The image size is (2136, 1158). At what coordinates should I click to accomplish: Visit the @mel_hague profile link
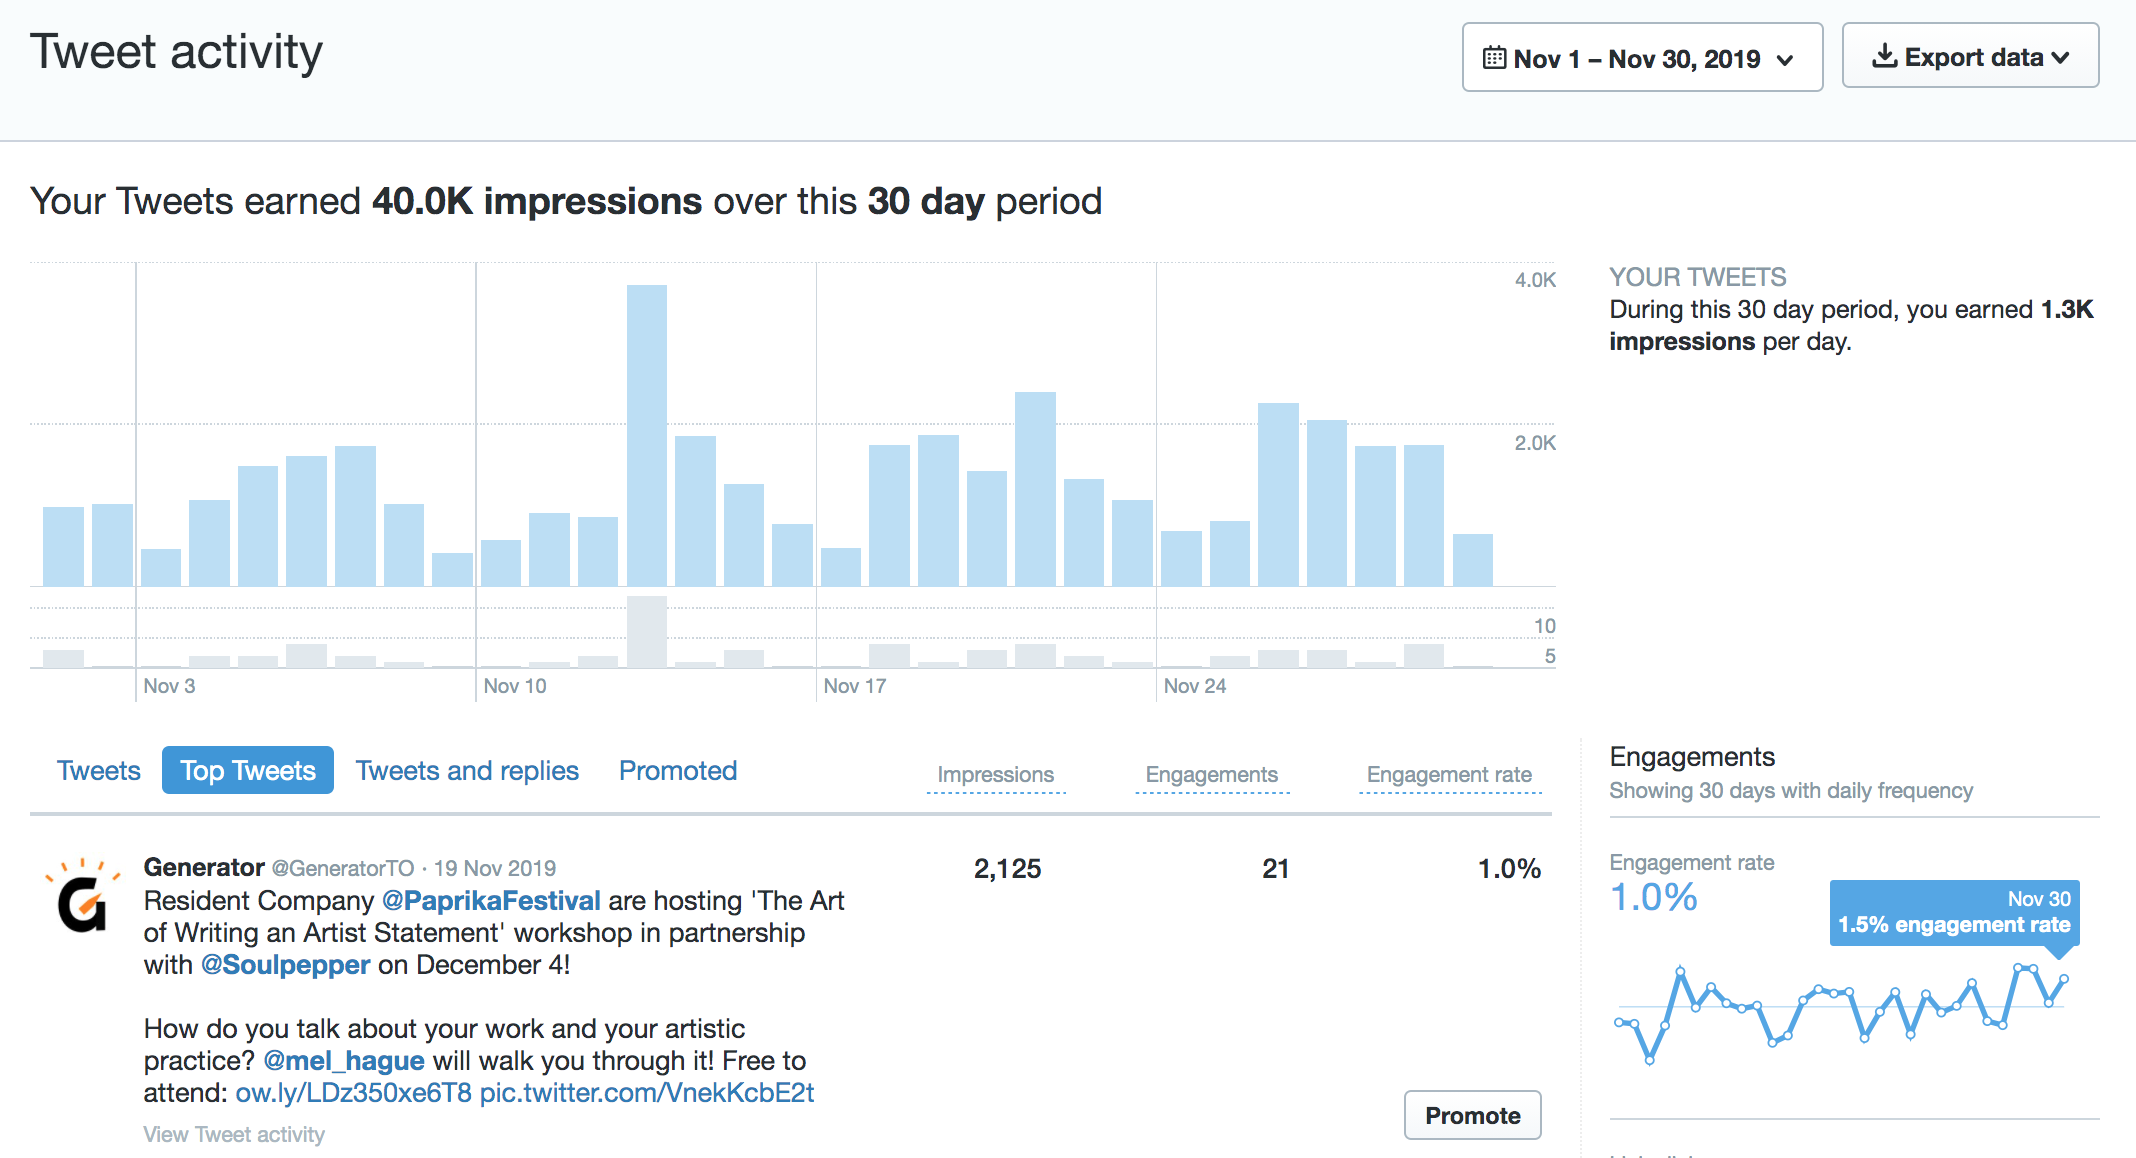[x=344, y=1060]
